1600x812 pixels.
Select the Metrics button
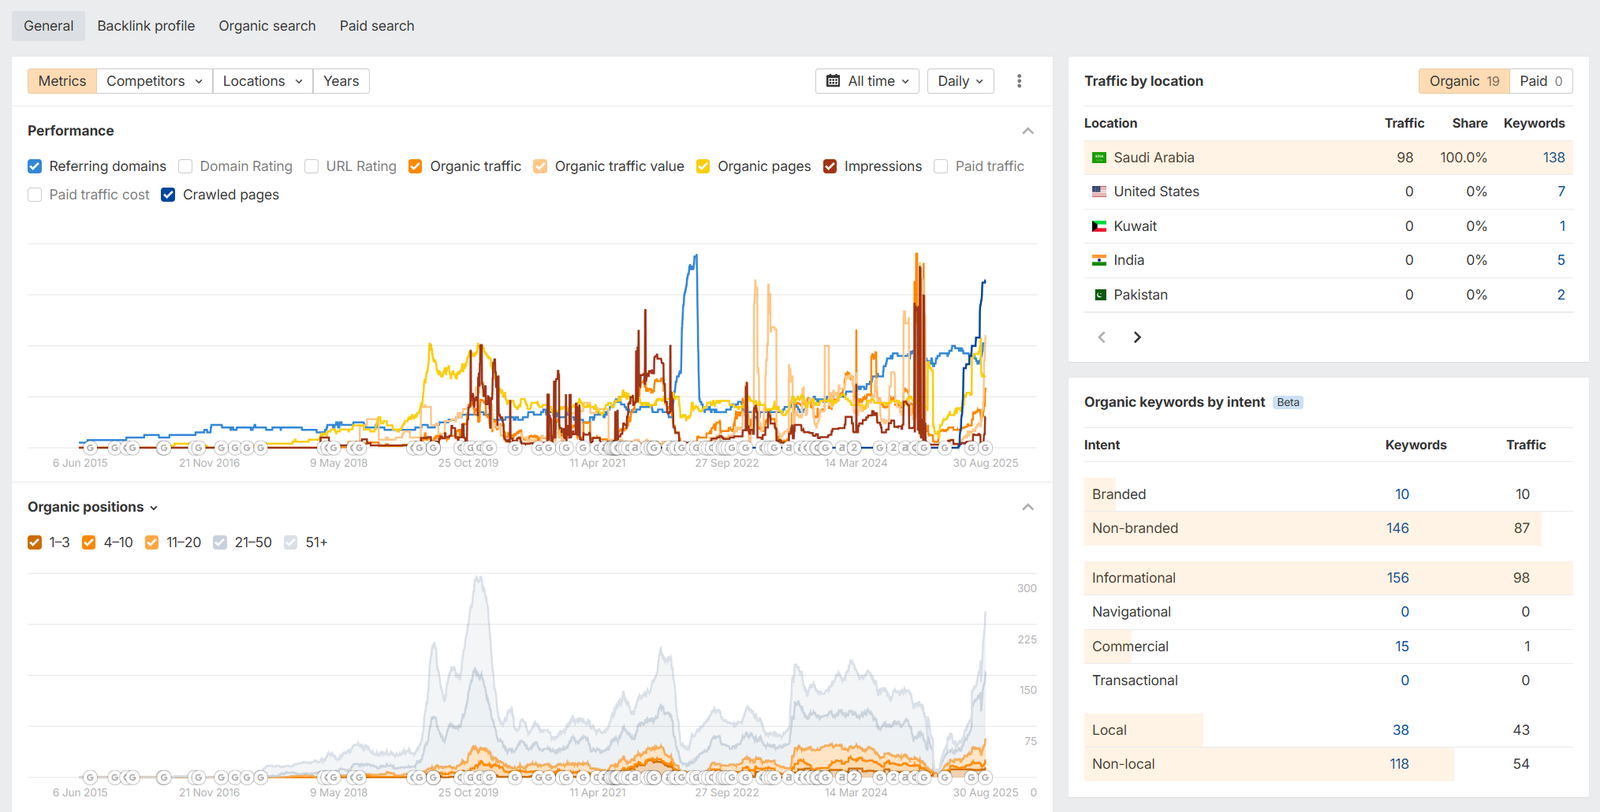click(62, 81)
